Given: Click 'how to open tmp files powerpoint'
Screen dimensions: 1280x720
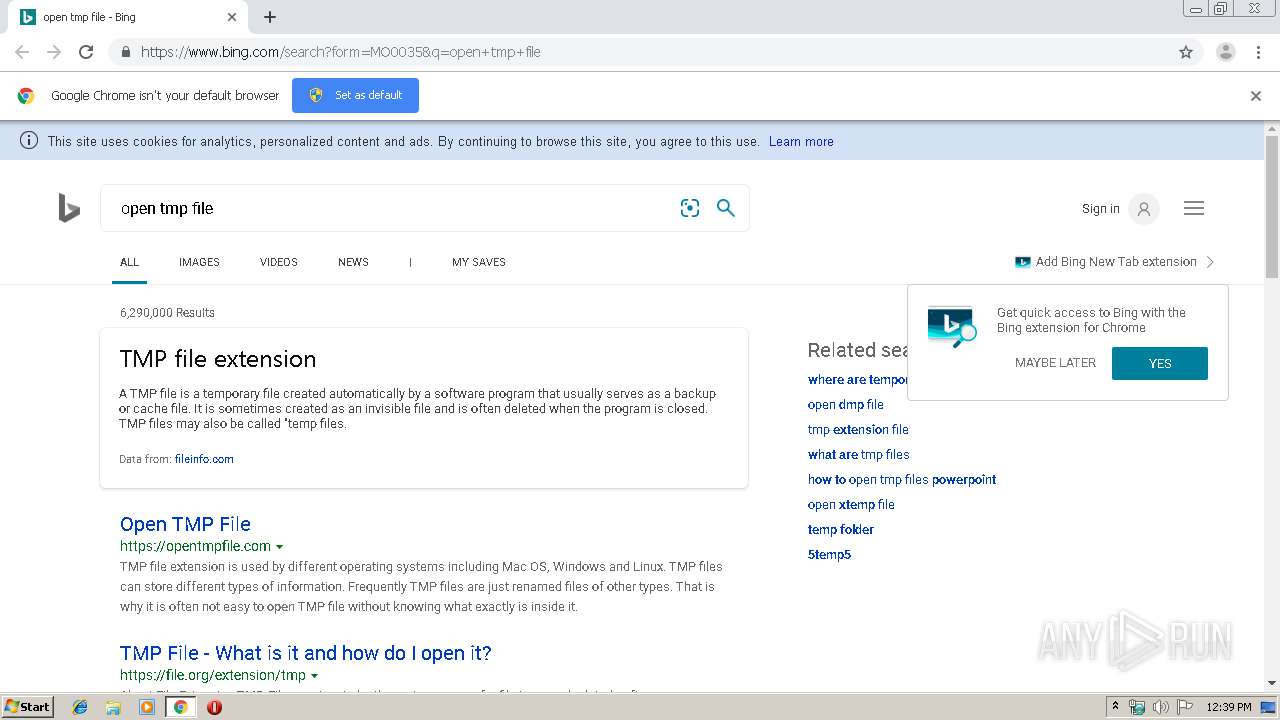Looking at the screenshot, I should 902,480.
